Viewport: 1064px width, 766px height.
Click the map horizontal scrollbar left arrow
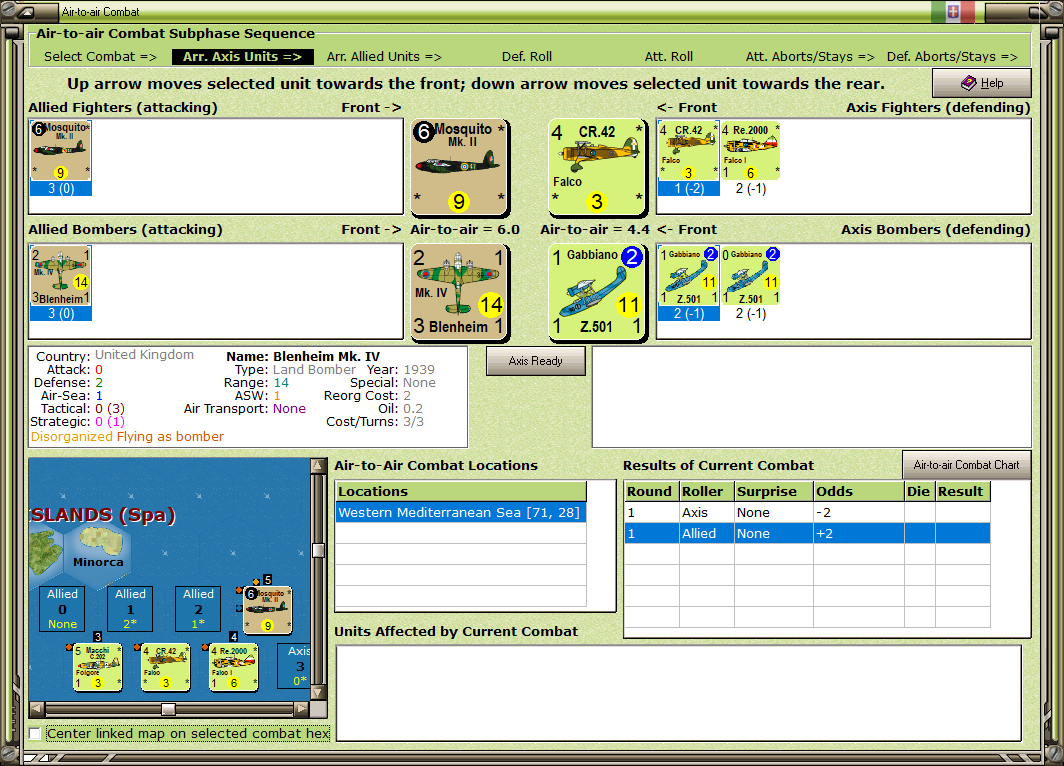coord(37,709)
